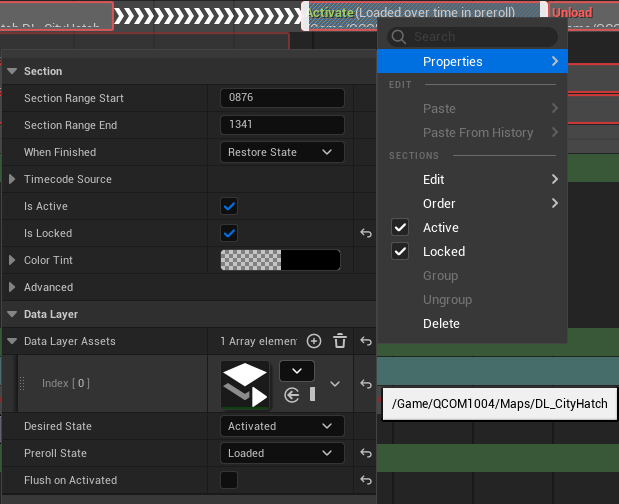Image resolution: width=619 pixels, height=504 pixels.
Task: Open Paste From History submenu
Action: [x=472, y=133]
